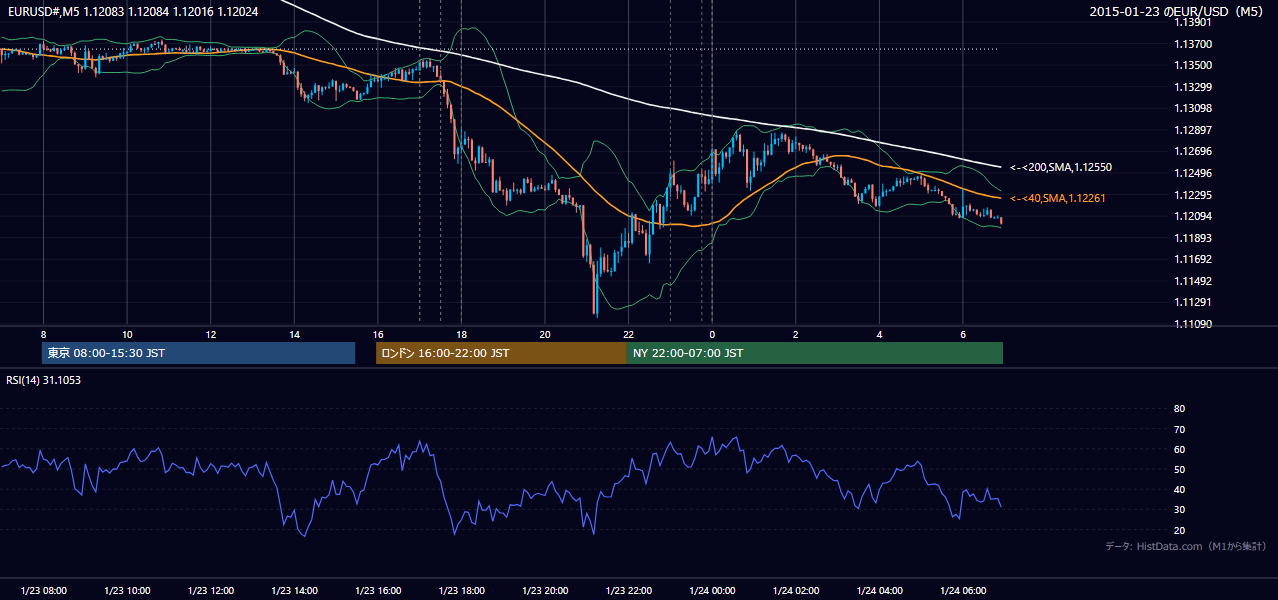Click RSI scale value 80
Image resolution: width=1278 pixels, height=600 pixels.
[1179, 409]
